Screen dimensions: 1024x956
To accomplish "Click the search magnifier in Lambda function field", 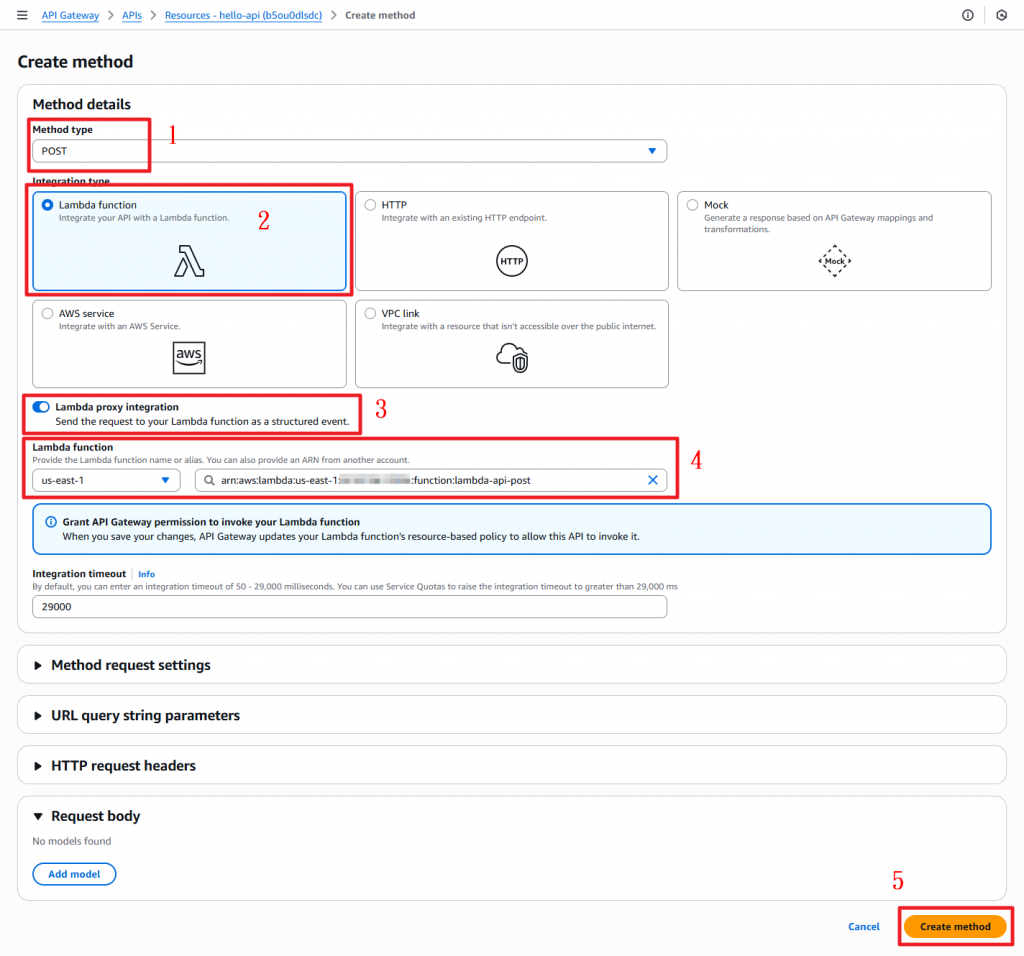I will [x=209, y=480].
